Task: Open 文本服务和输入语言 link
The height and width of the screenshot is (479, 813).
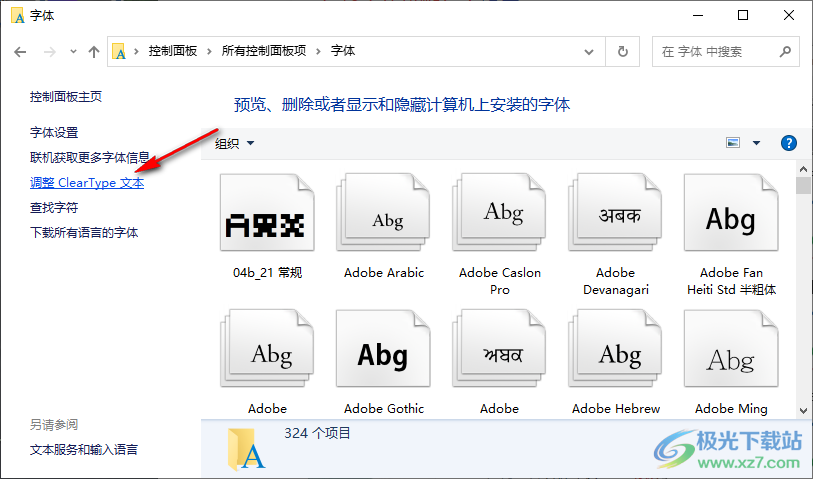Action: coord(84,449)
